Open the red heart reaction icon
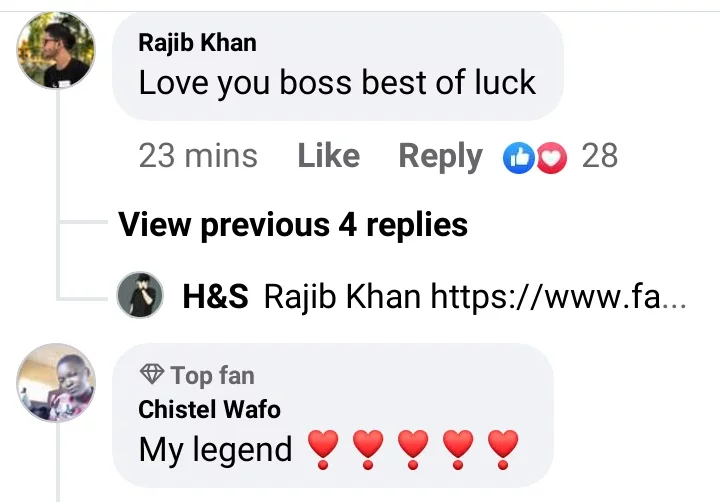This screenshot has width=720, height=502. pyautogui.click(x=551, y=158)
